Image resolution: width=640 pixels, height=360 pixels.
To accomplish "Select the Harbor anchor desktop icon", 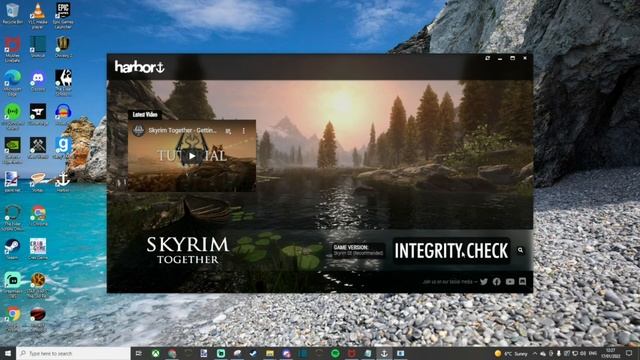I will [63, 182].
